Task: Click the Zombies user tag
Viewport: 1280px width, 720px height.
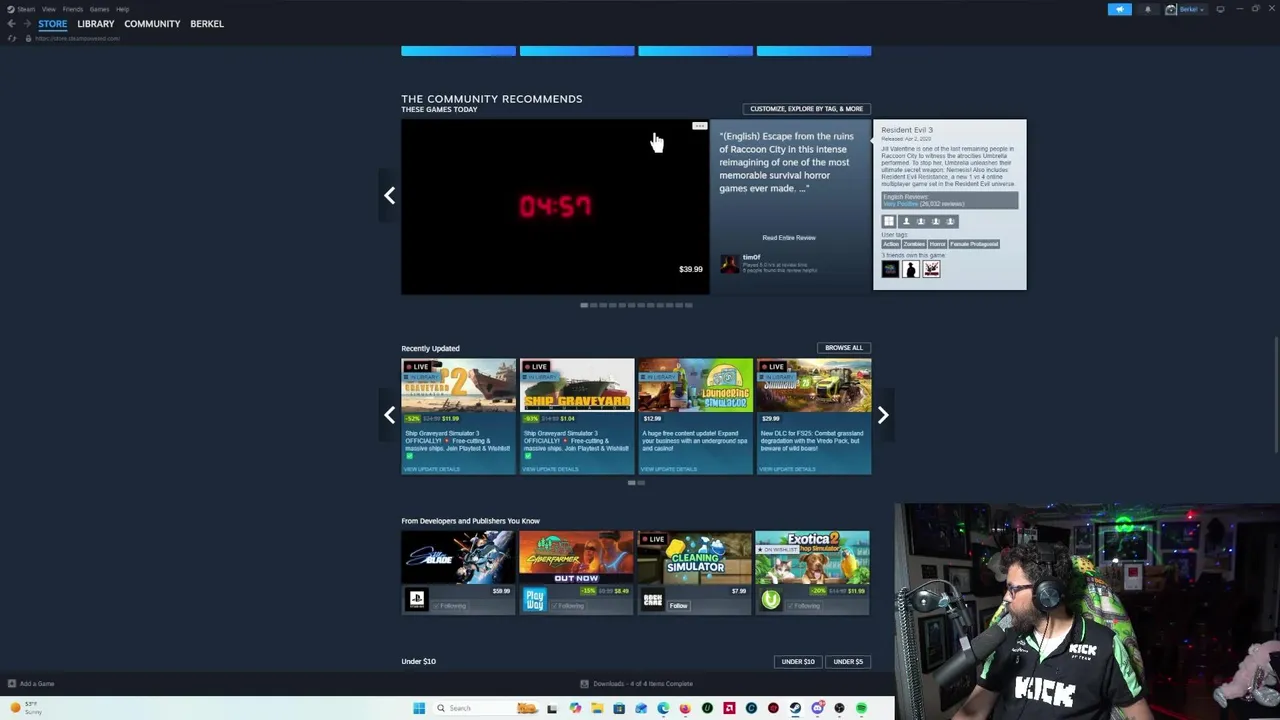Action: (x=914, y=244)
